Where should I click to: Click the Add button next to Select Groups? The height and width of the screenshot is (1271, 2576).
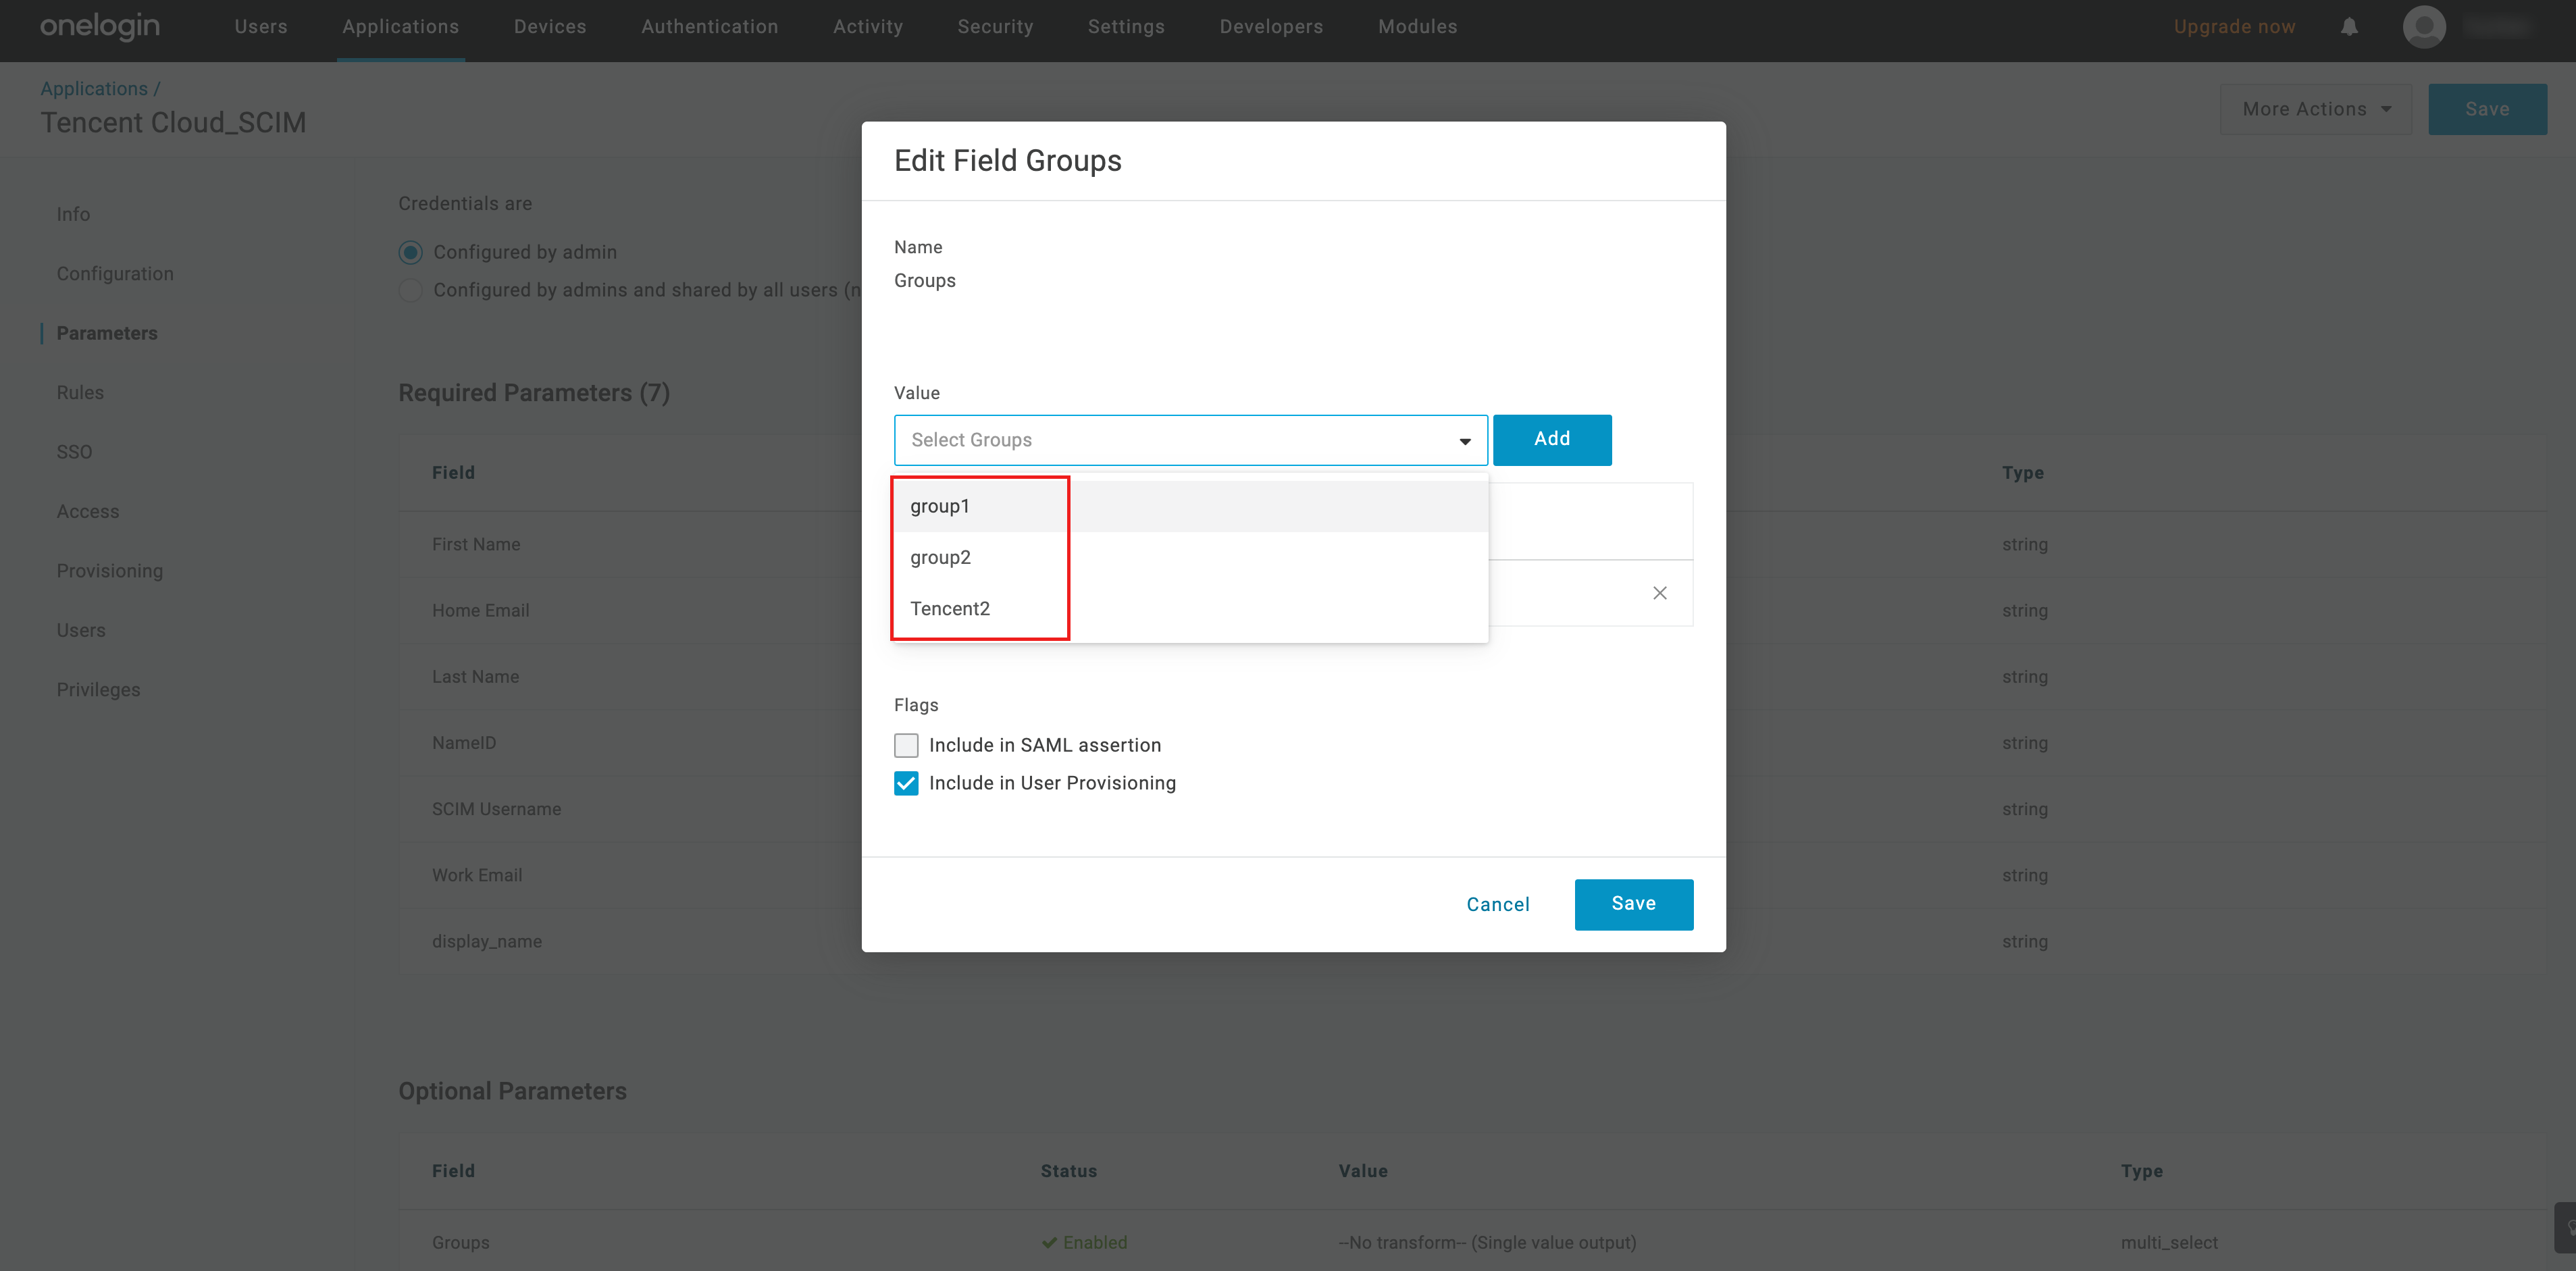pyautogui.click(x=1551, y=439)
